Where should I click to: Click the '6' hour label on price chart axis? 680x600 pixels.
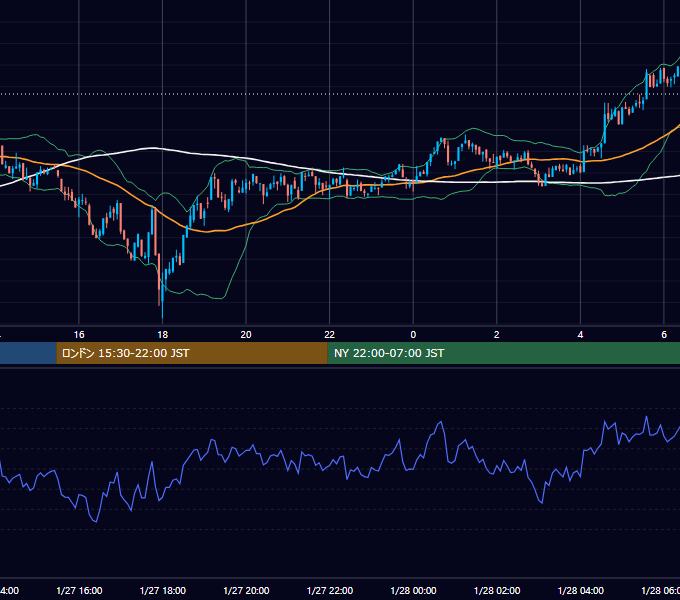[664, 335]
